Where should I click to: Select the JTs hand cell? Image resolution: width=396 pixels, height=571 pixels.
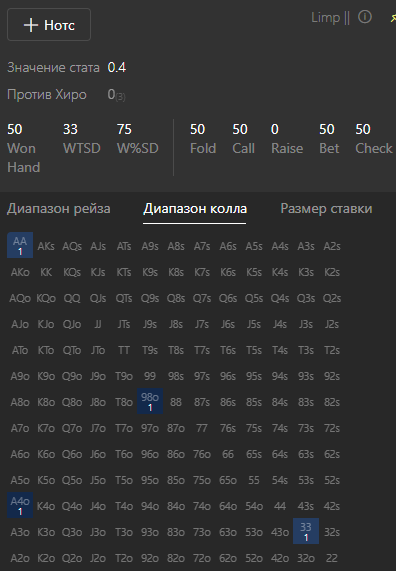[124, 324]
